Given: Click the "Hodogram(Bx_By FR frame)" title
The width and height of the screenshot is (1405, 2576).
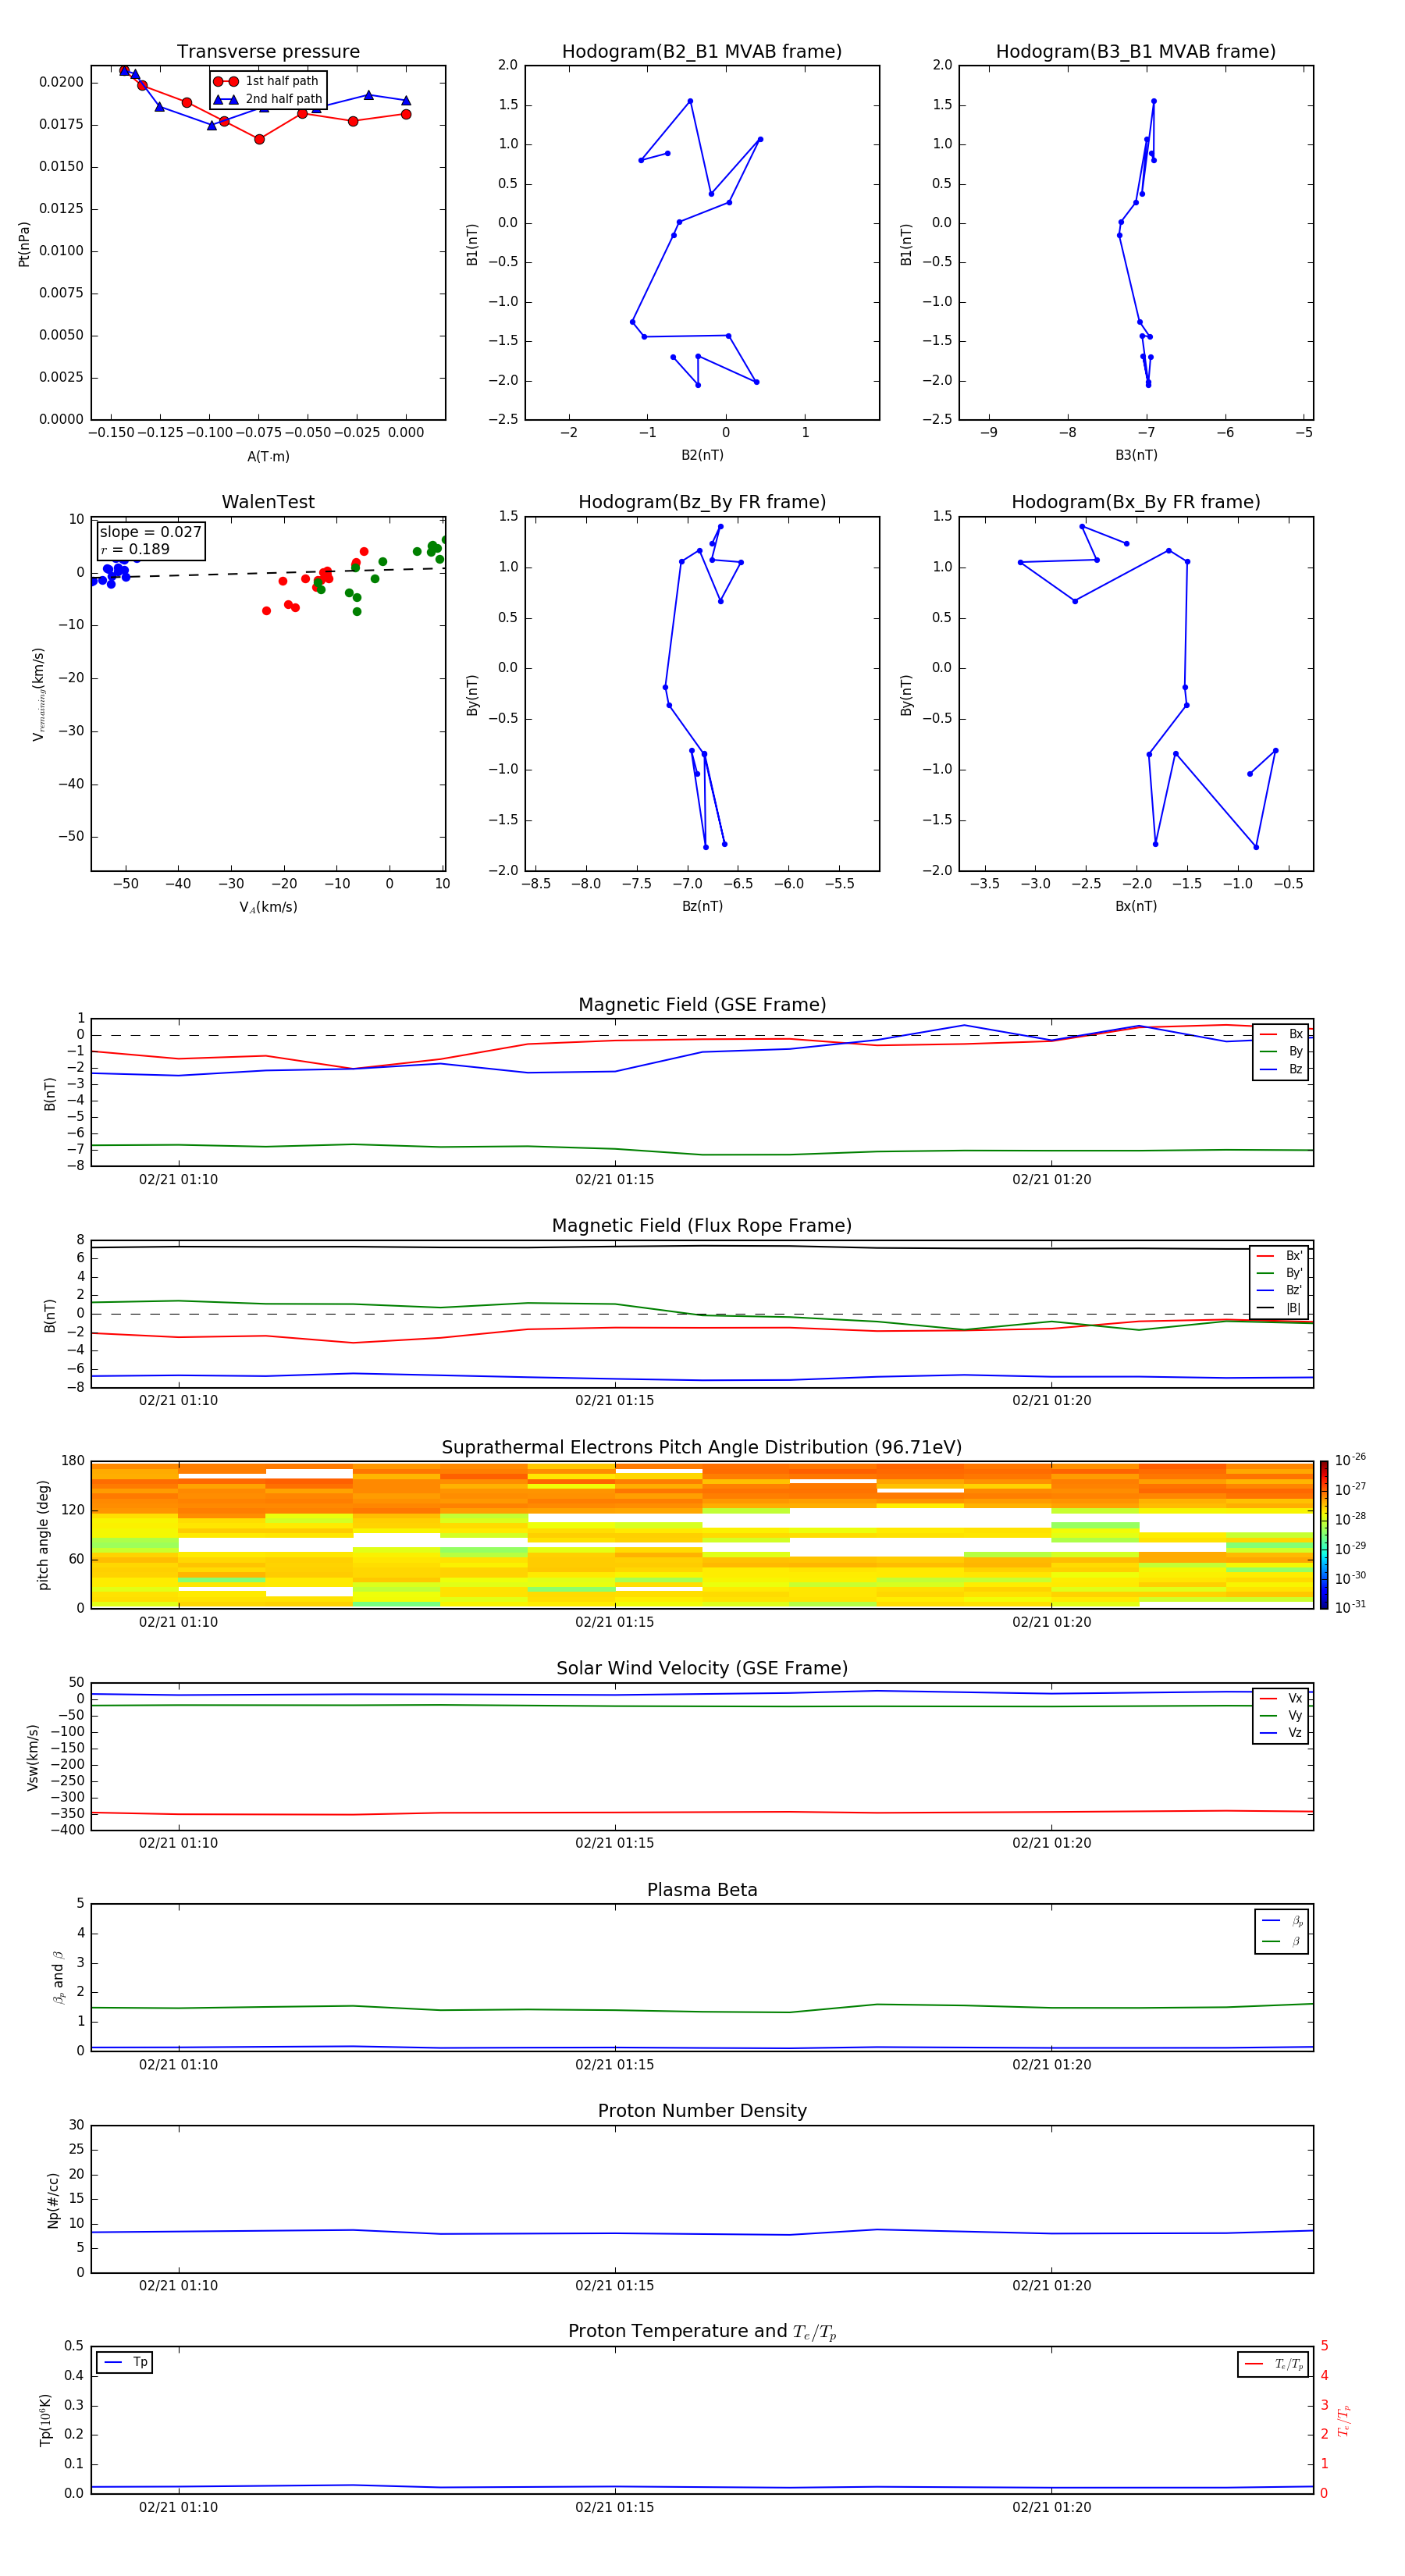Looking at the screenshot, I should click(x=1136, y=502).
